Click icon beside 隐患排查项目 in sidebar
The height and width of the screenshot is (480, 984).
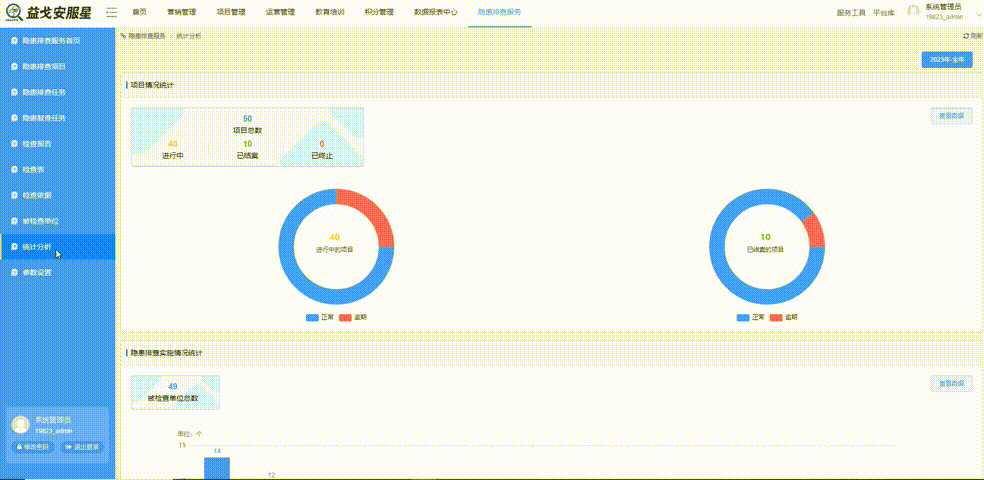[14, 67]
